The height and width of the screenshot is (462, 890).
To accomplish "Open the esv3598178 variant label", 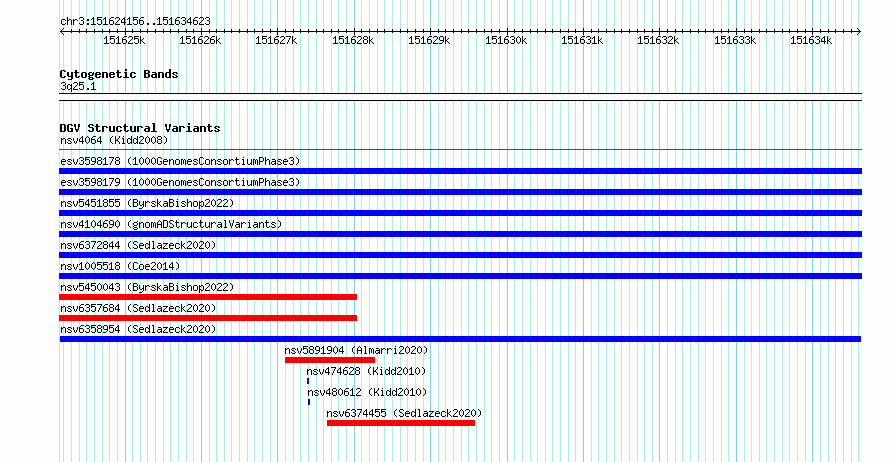I will click(180, 161).
